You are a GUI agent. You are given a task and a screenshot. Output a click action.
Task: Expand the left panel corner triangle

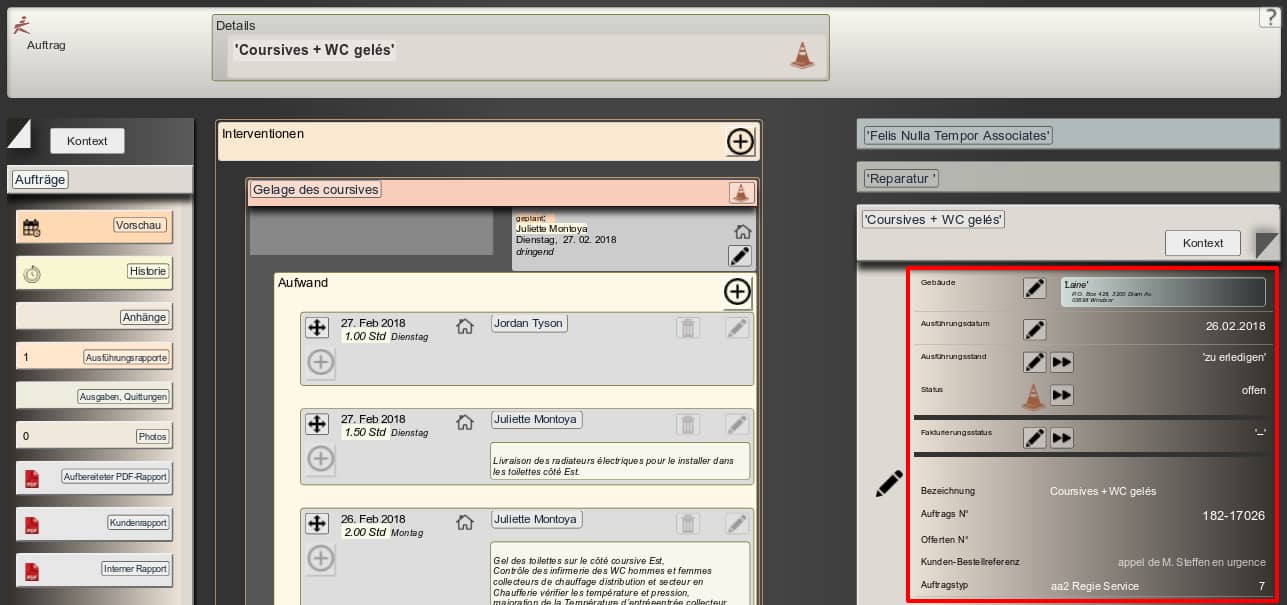point(19,133)
